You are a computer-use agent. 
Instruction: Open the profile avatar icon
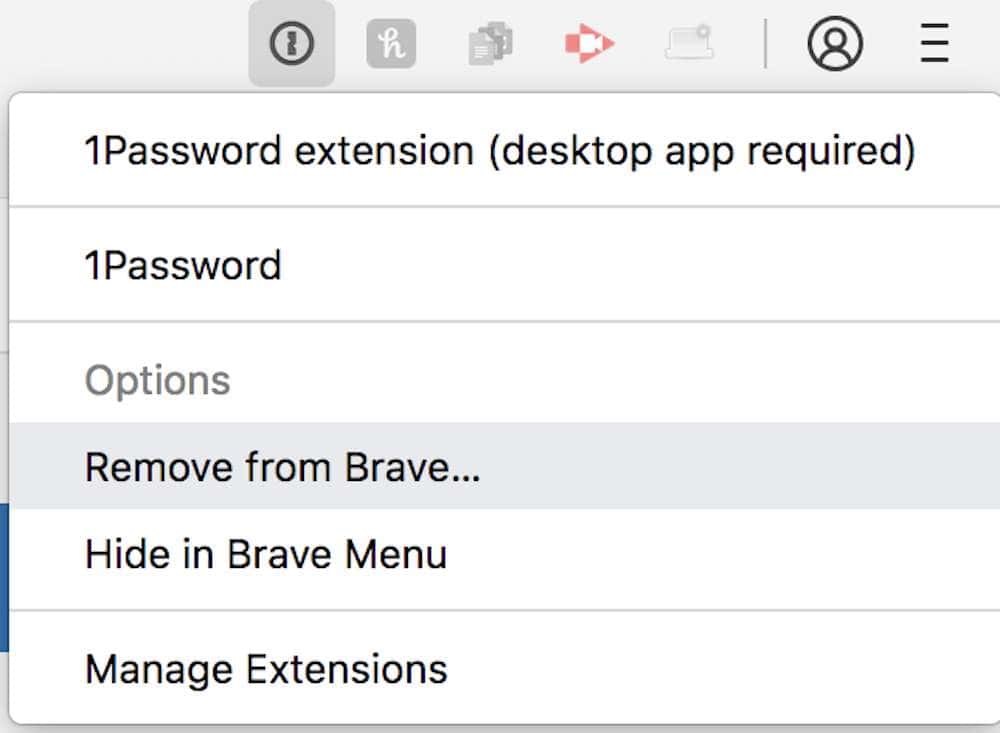(x=835, y=45)
